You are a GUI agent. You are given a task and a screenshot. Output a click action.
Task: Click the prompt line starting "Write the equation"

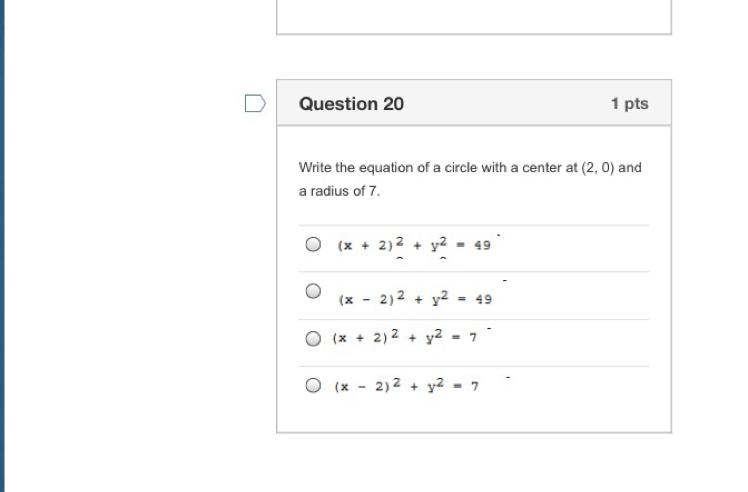(x=470, y=167)
